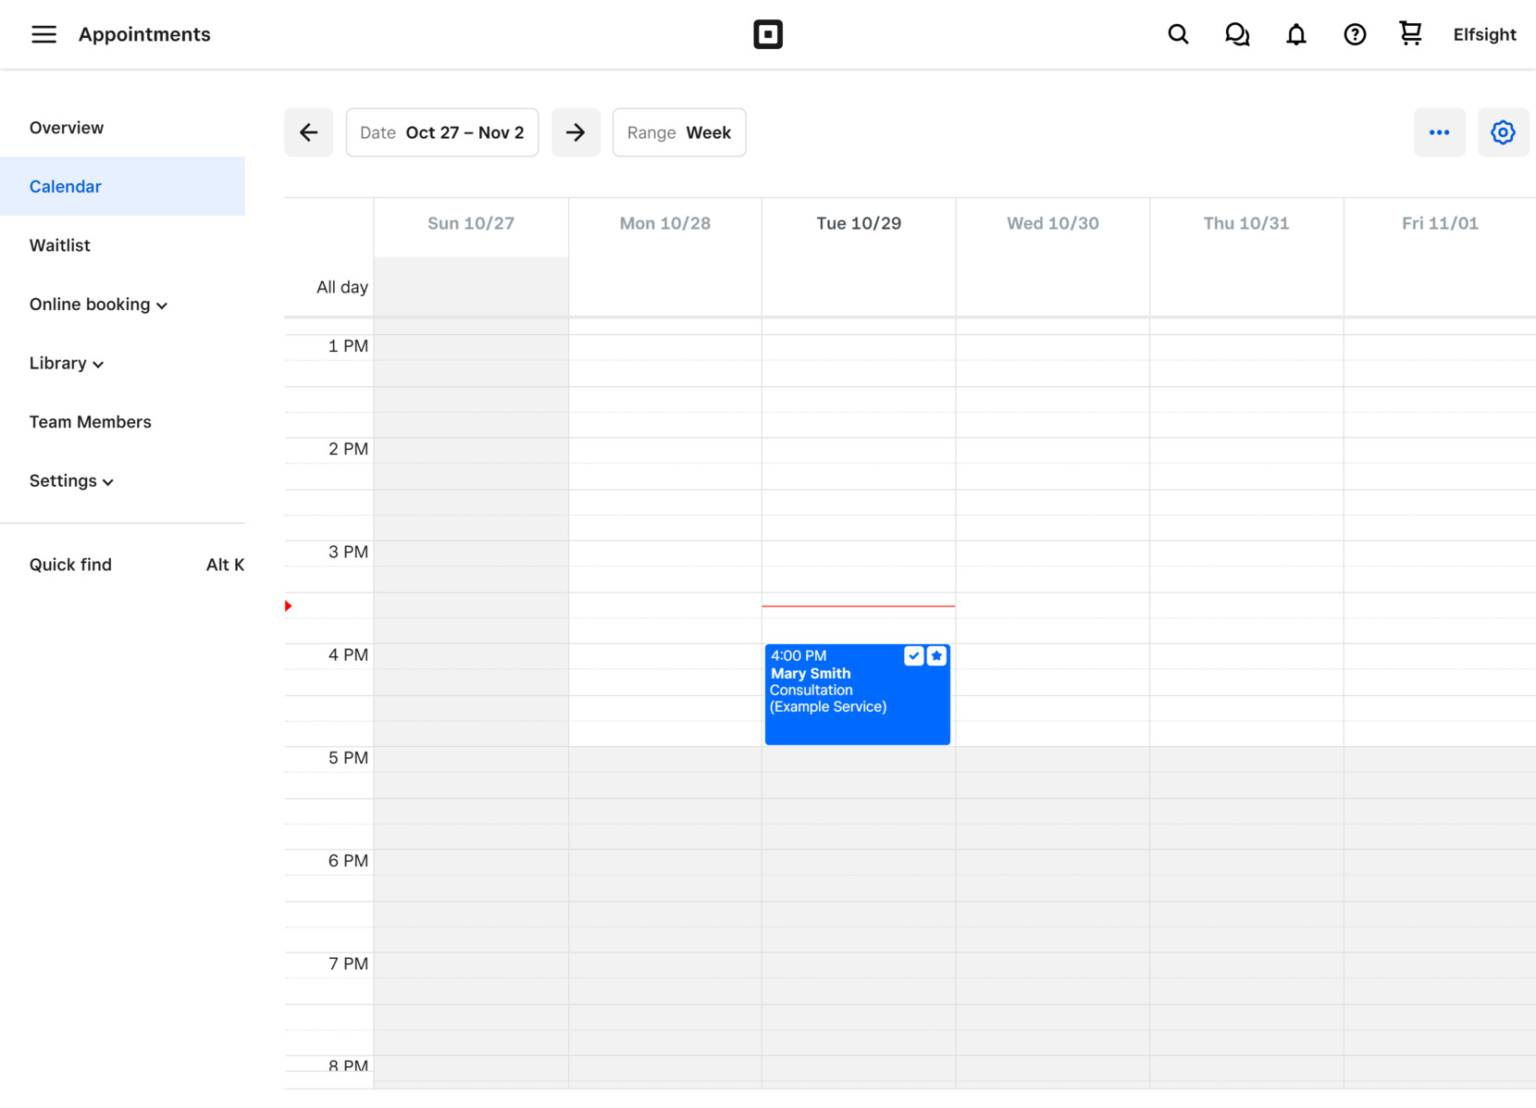Image resolution: width=1536 pixels, height=1108 pixels.
Task: Change the date range using the Week selector
Action: 679,132
